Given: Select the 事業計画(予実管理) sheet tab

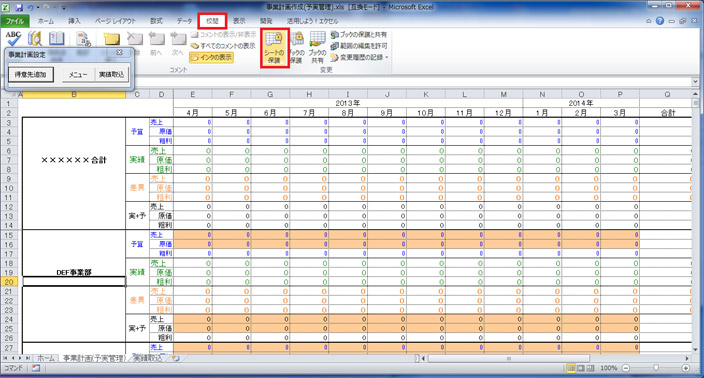Looking at the screenshot, I should pos(93,358).
